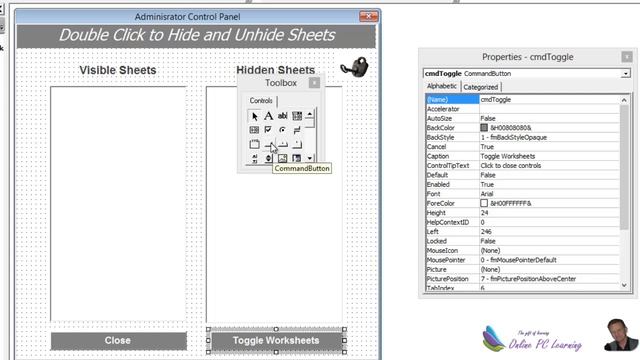640x360 pixels.
Task: Pick the ToggleButton control in Toolbox
Action: [x=297, y=130]
